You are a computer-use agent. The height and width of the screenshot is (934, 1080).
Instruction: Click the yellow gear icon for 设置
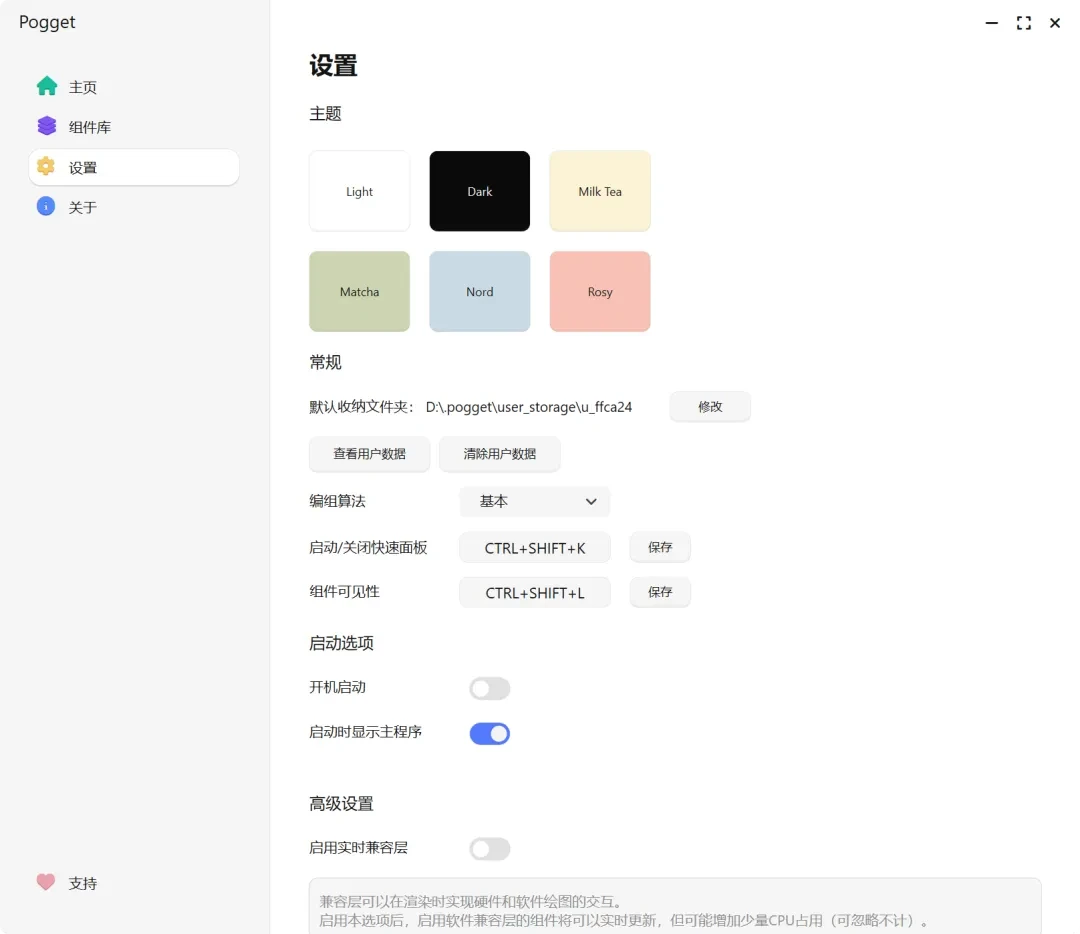click(x=46, y=166)
